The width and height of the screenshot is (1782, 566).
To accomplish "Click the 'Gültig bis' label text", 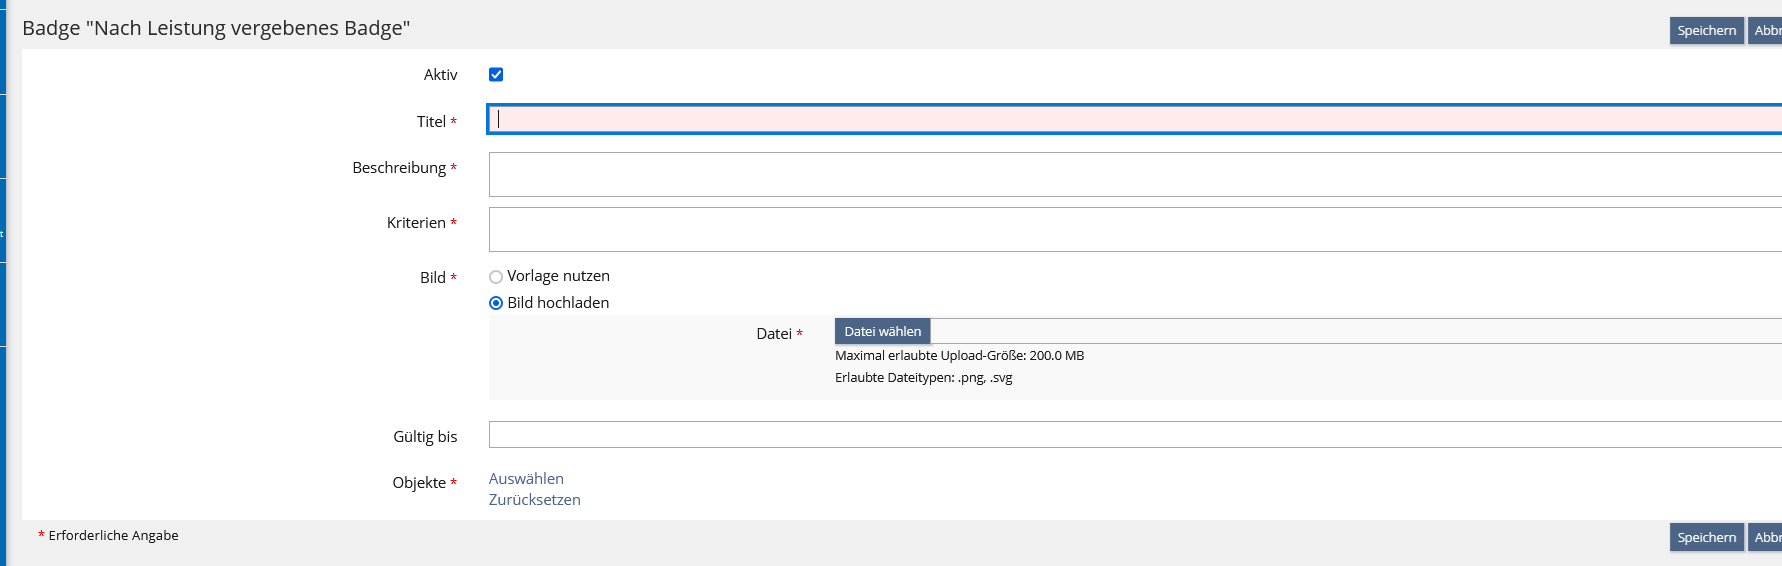I will (x=425, y=437).
